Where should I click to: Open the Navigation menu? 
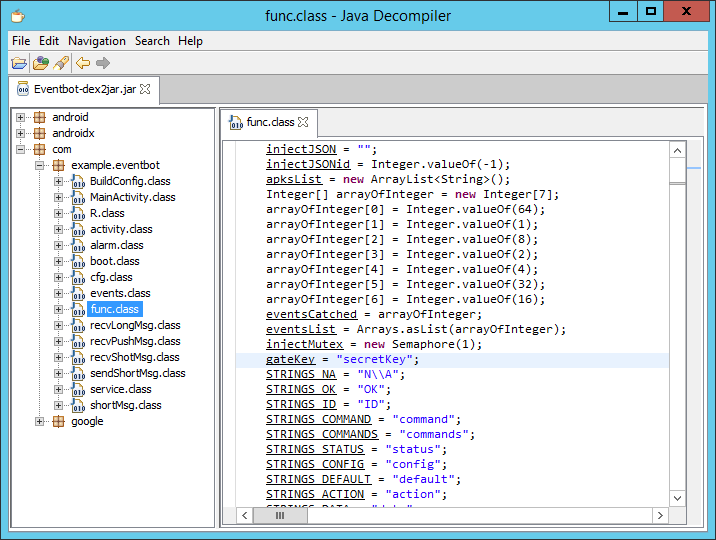97,41
